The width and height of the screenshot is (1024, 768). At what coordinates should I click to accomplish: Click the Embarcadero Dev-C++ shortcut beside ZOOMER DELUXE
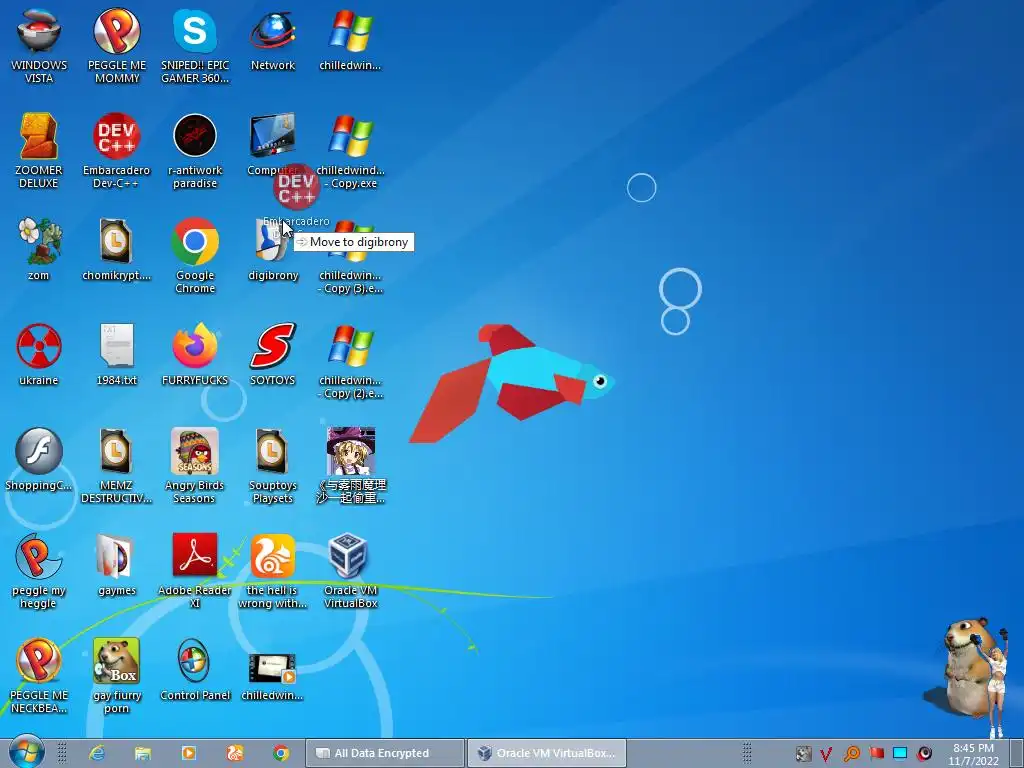(117, 151)
